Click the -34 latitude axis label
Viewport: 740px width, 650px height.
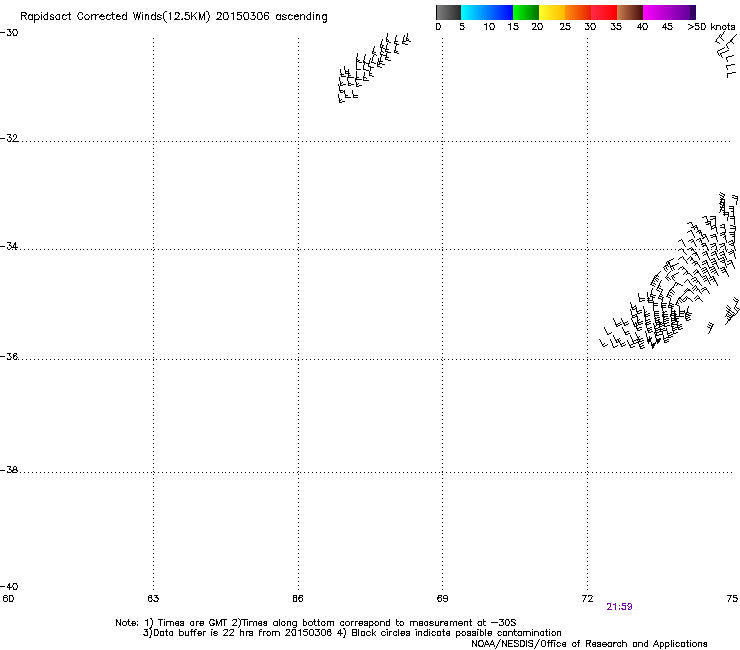click(9, 246)
